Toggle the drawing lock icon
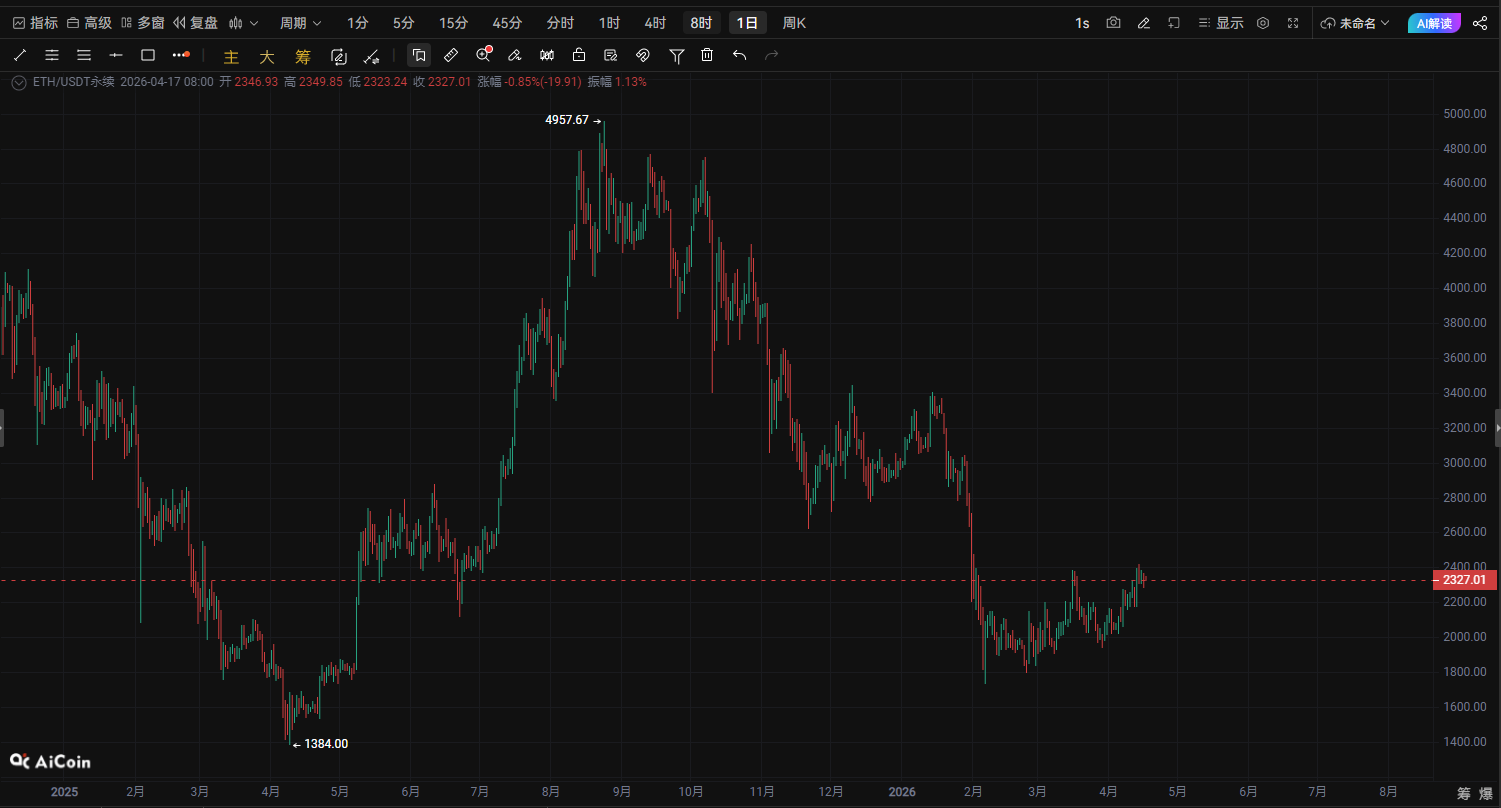1501x808 pixels. 579,55
